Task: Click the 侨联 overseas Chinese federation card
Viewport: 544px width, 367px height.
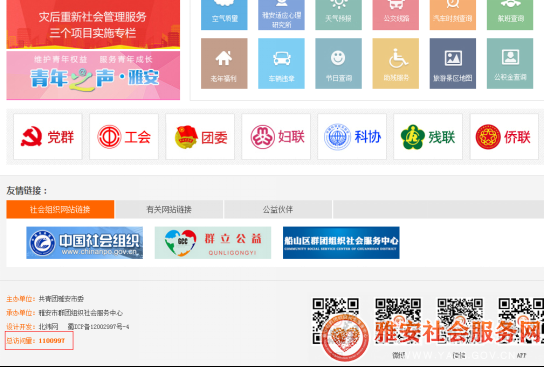Action: pos(504,137)
